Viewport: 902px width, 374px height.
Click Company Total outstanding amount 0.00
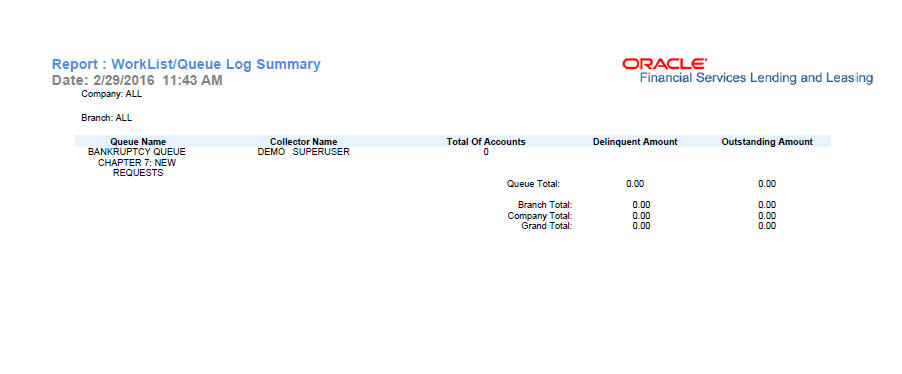(x=767, y=216)
